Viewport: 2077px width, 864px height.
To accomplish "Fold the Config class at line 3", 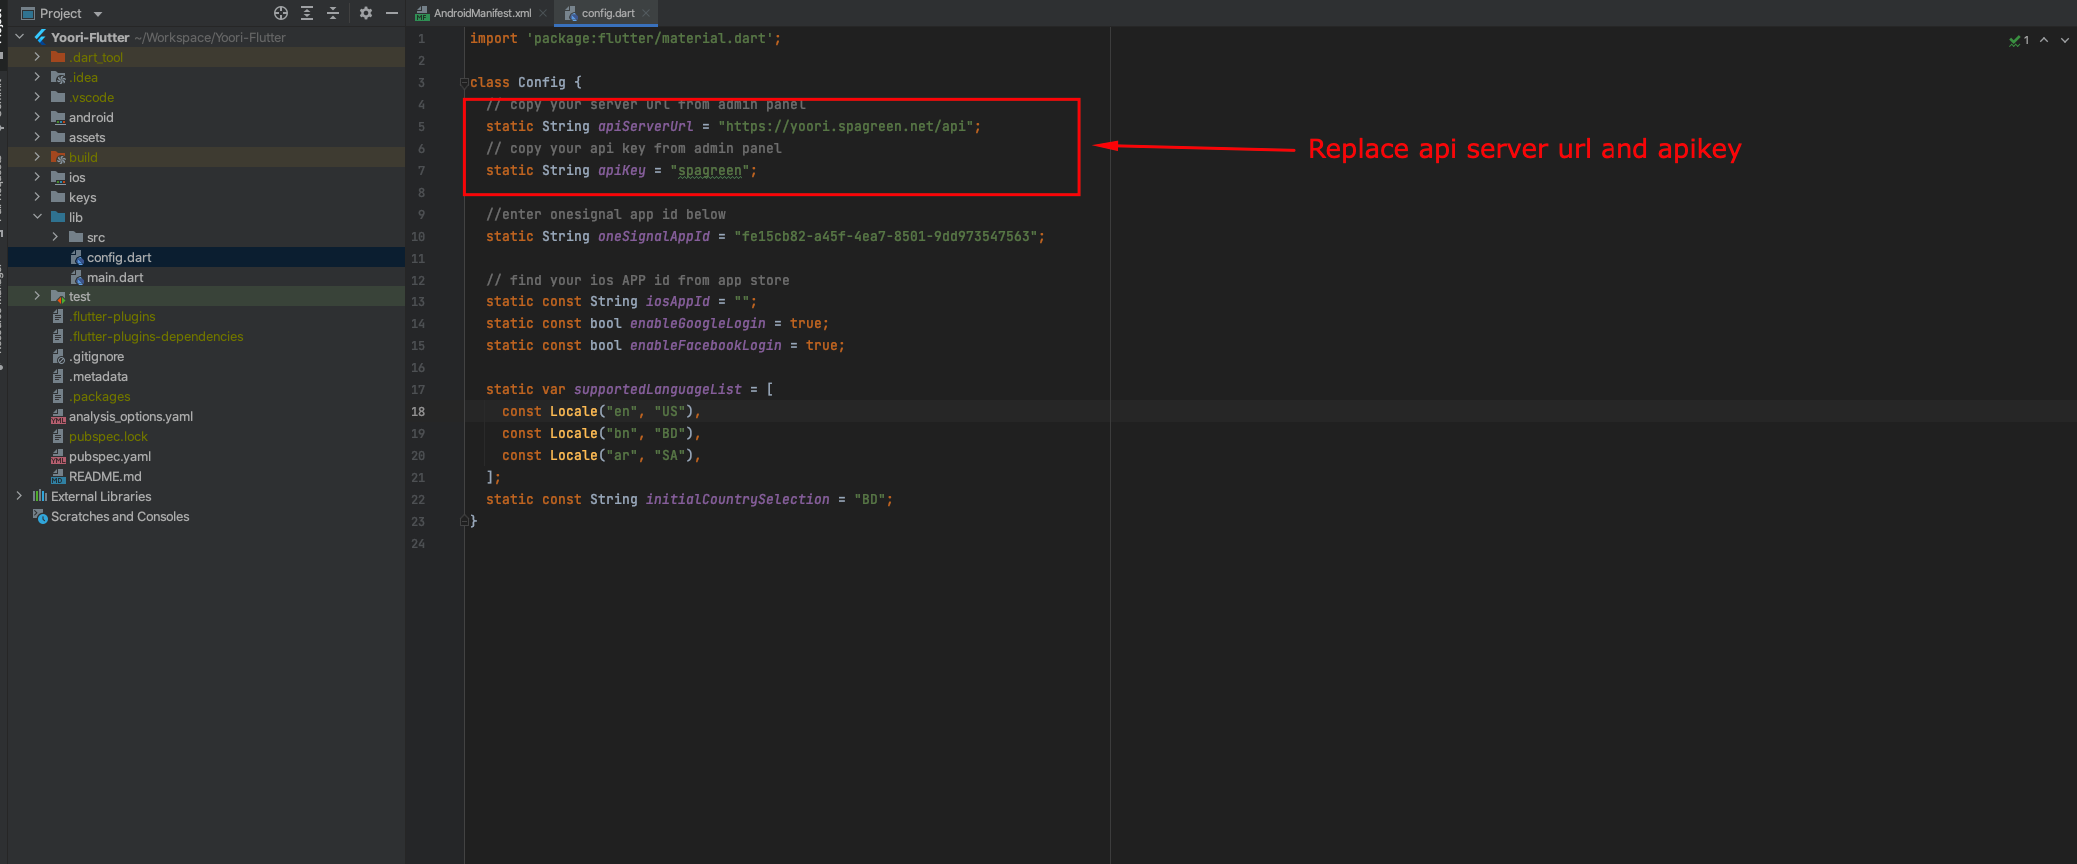I will pos(464,82).
